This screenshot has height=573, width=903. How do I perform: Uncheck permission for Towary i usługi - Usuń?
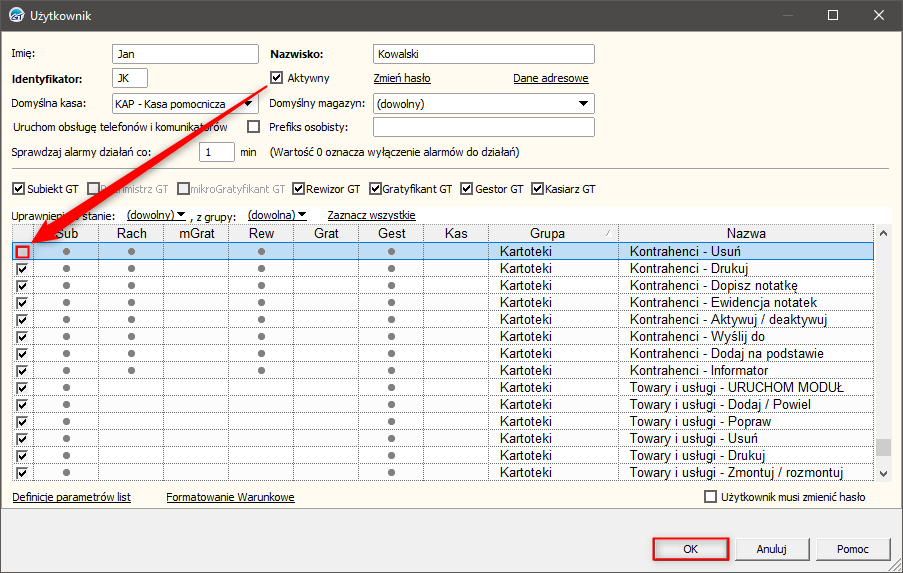22,439
